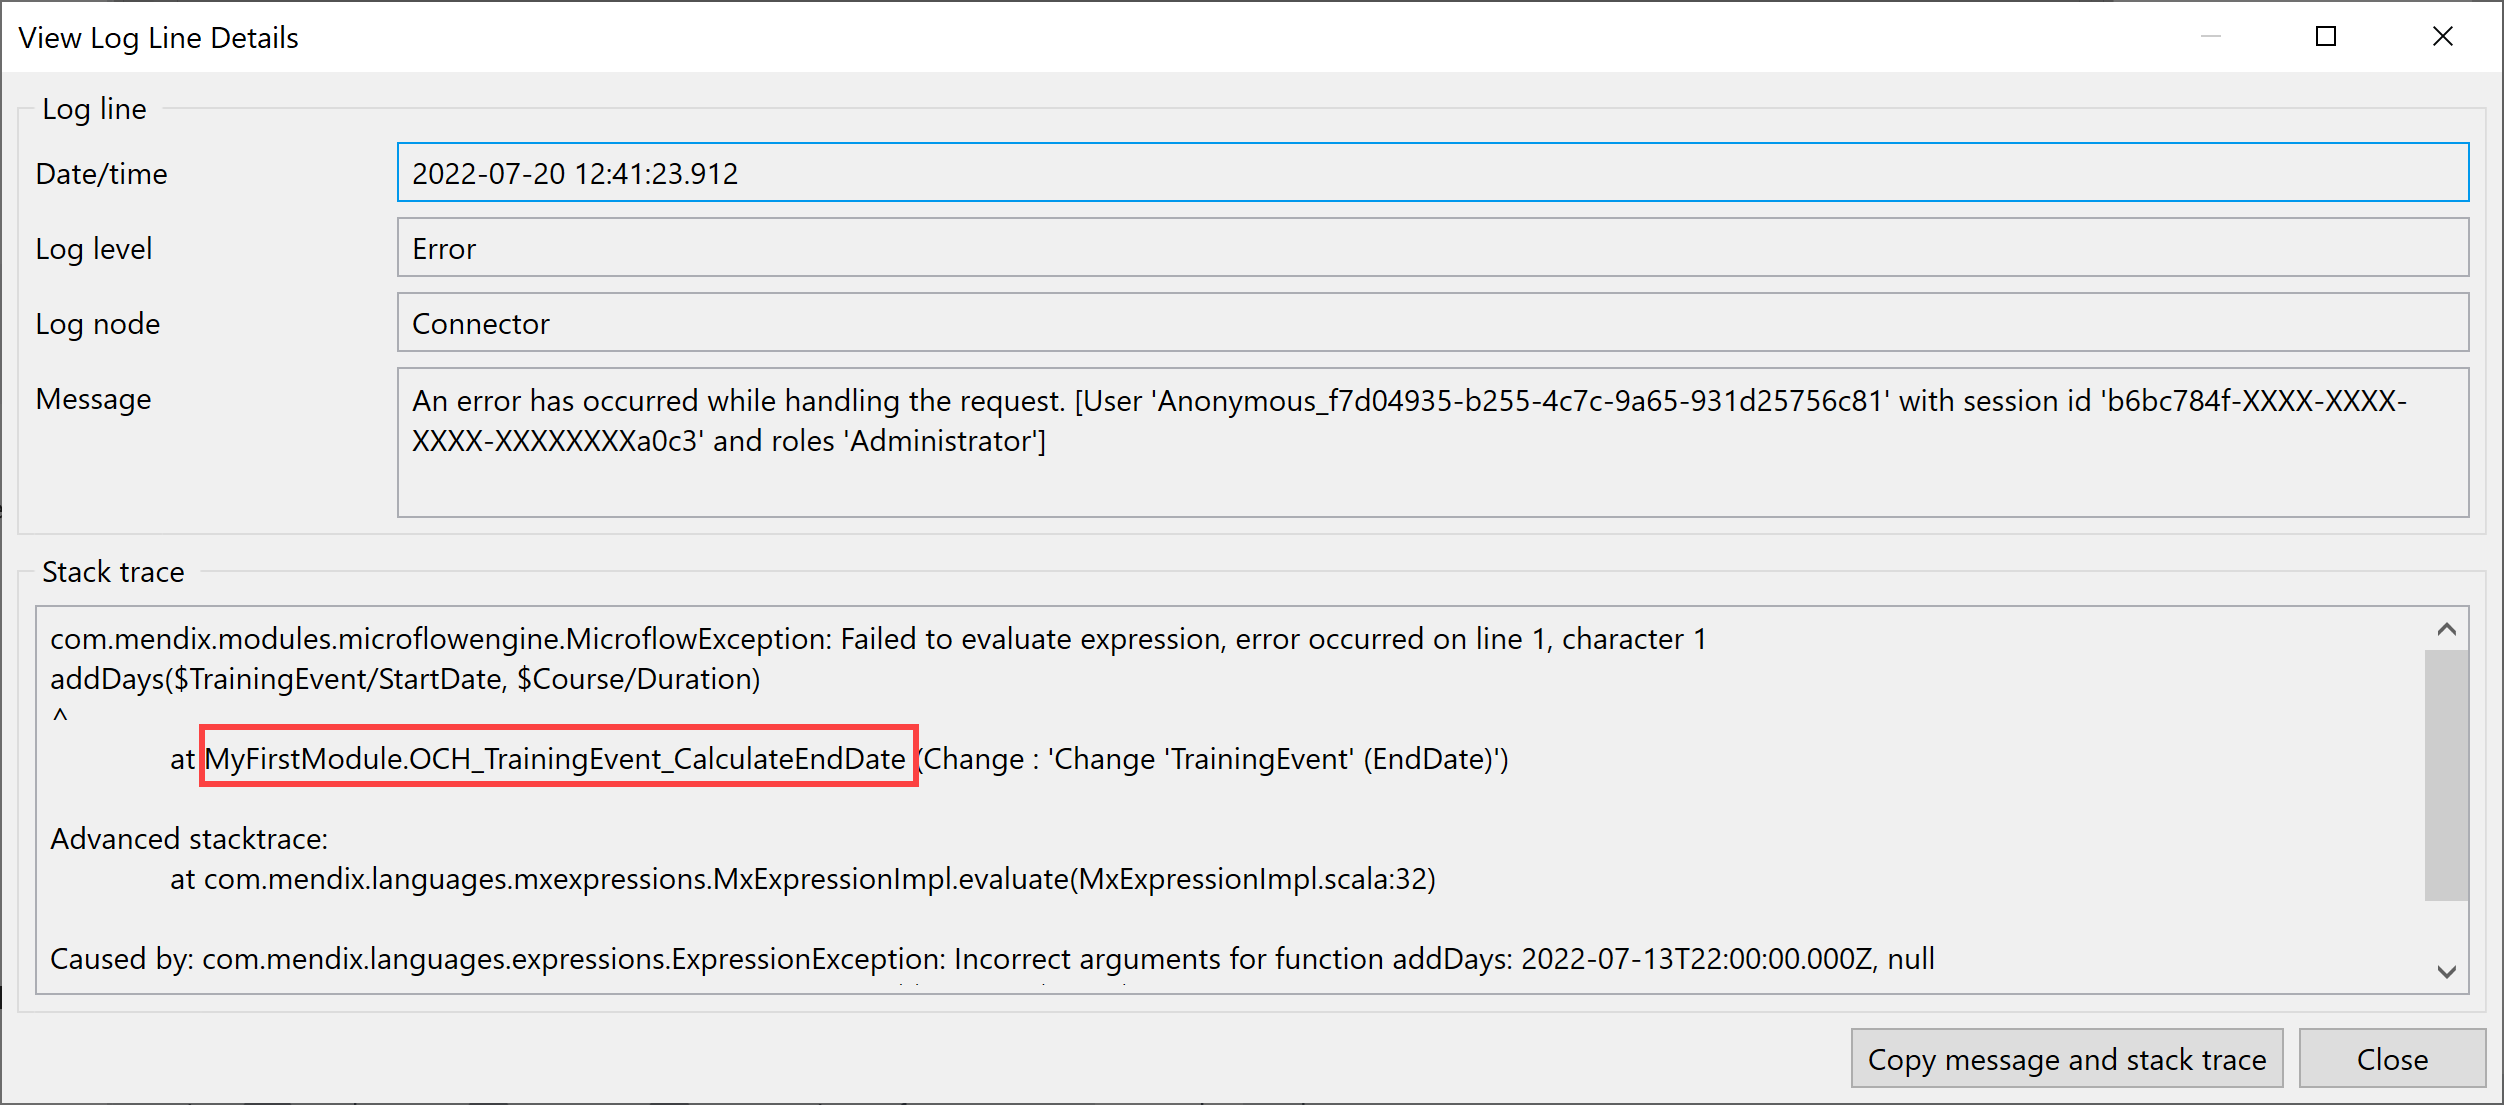
Task: Close dialog with title bar X
Action: point(2442,37)
